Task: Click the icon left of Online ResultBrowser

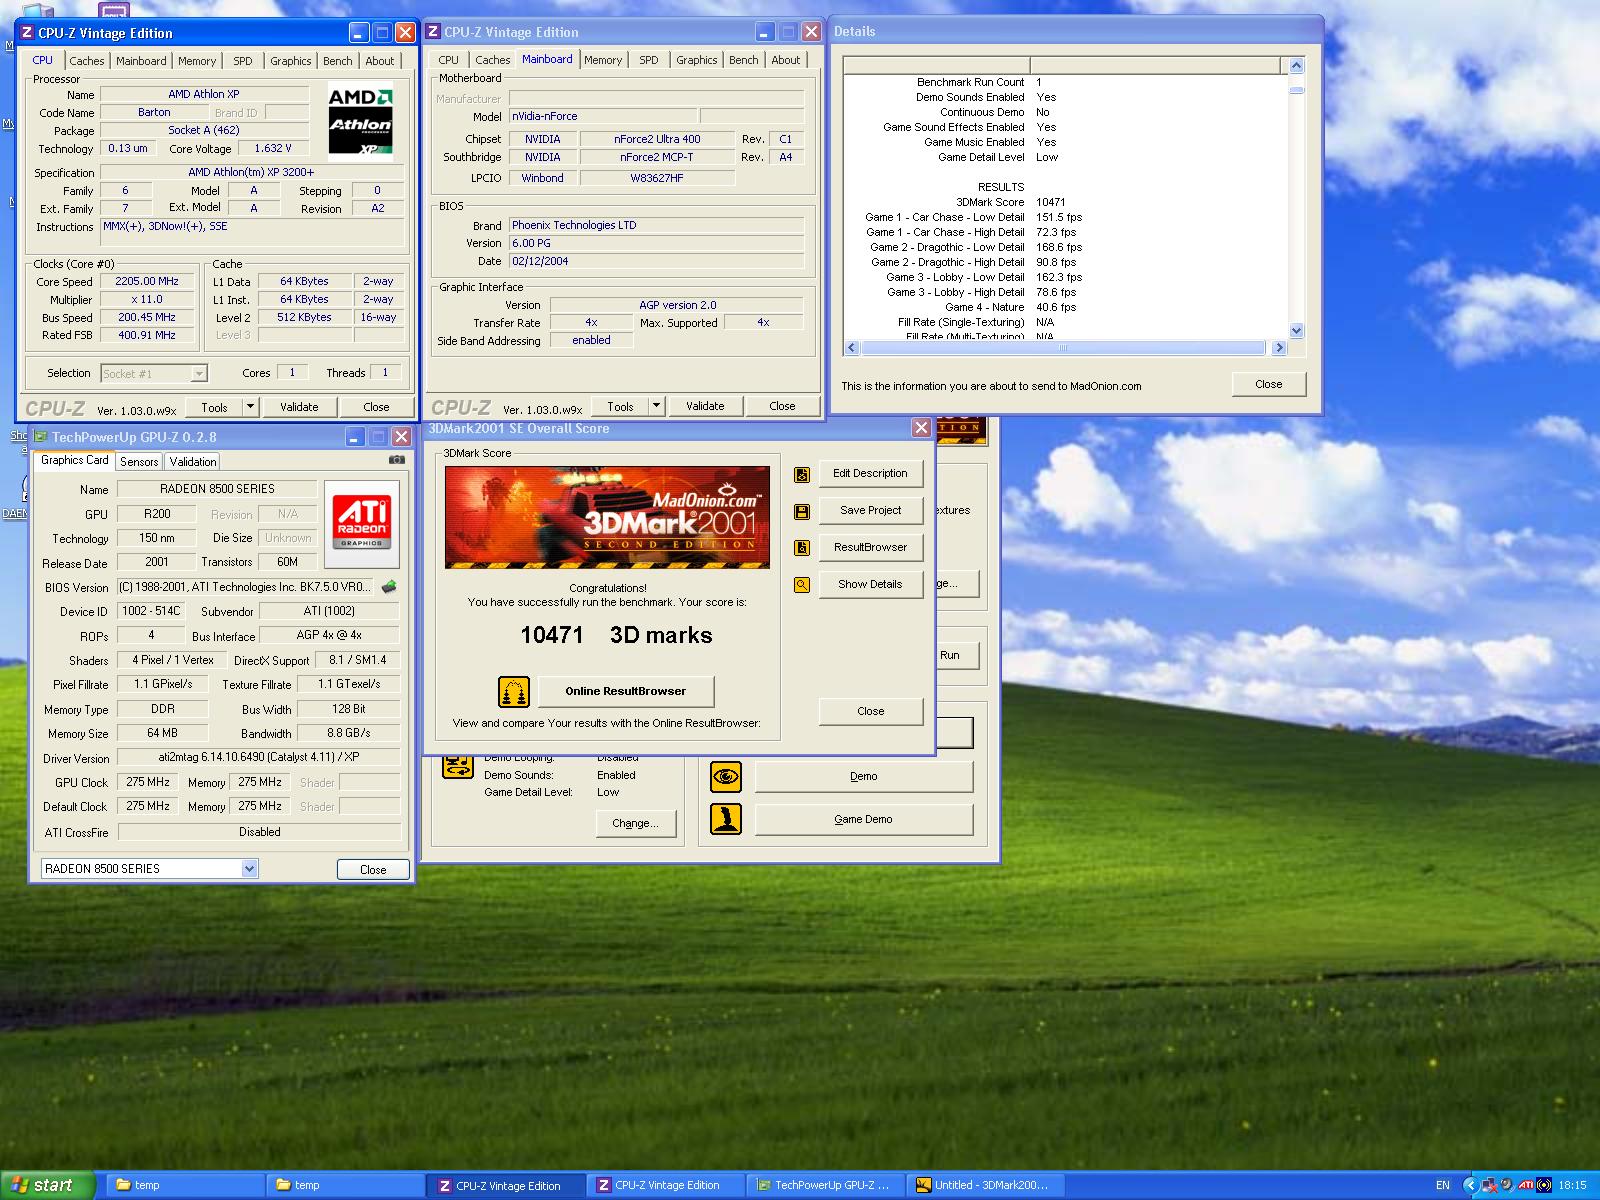Action: point(513,691)
